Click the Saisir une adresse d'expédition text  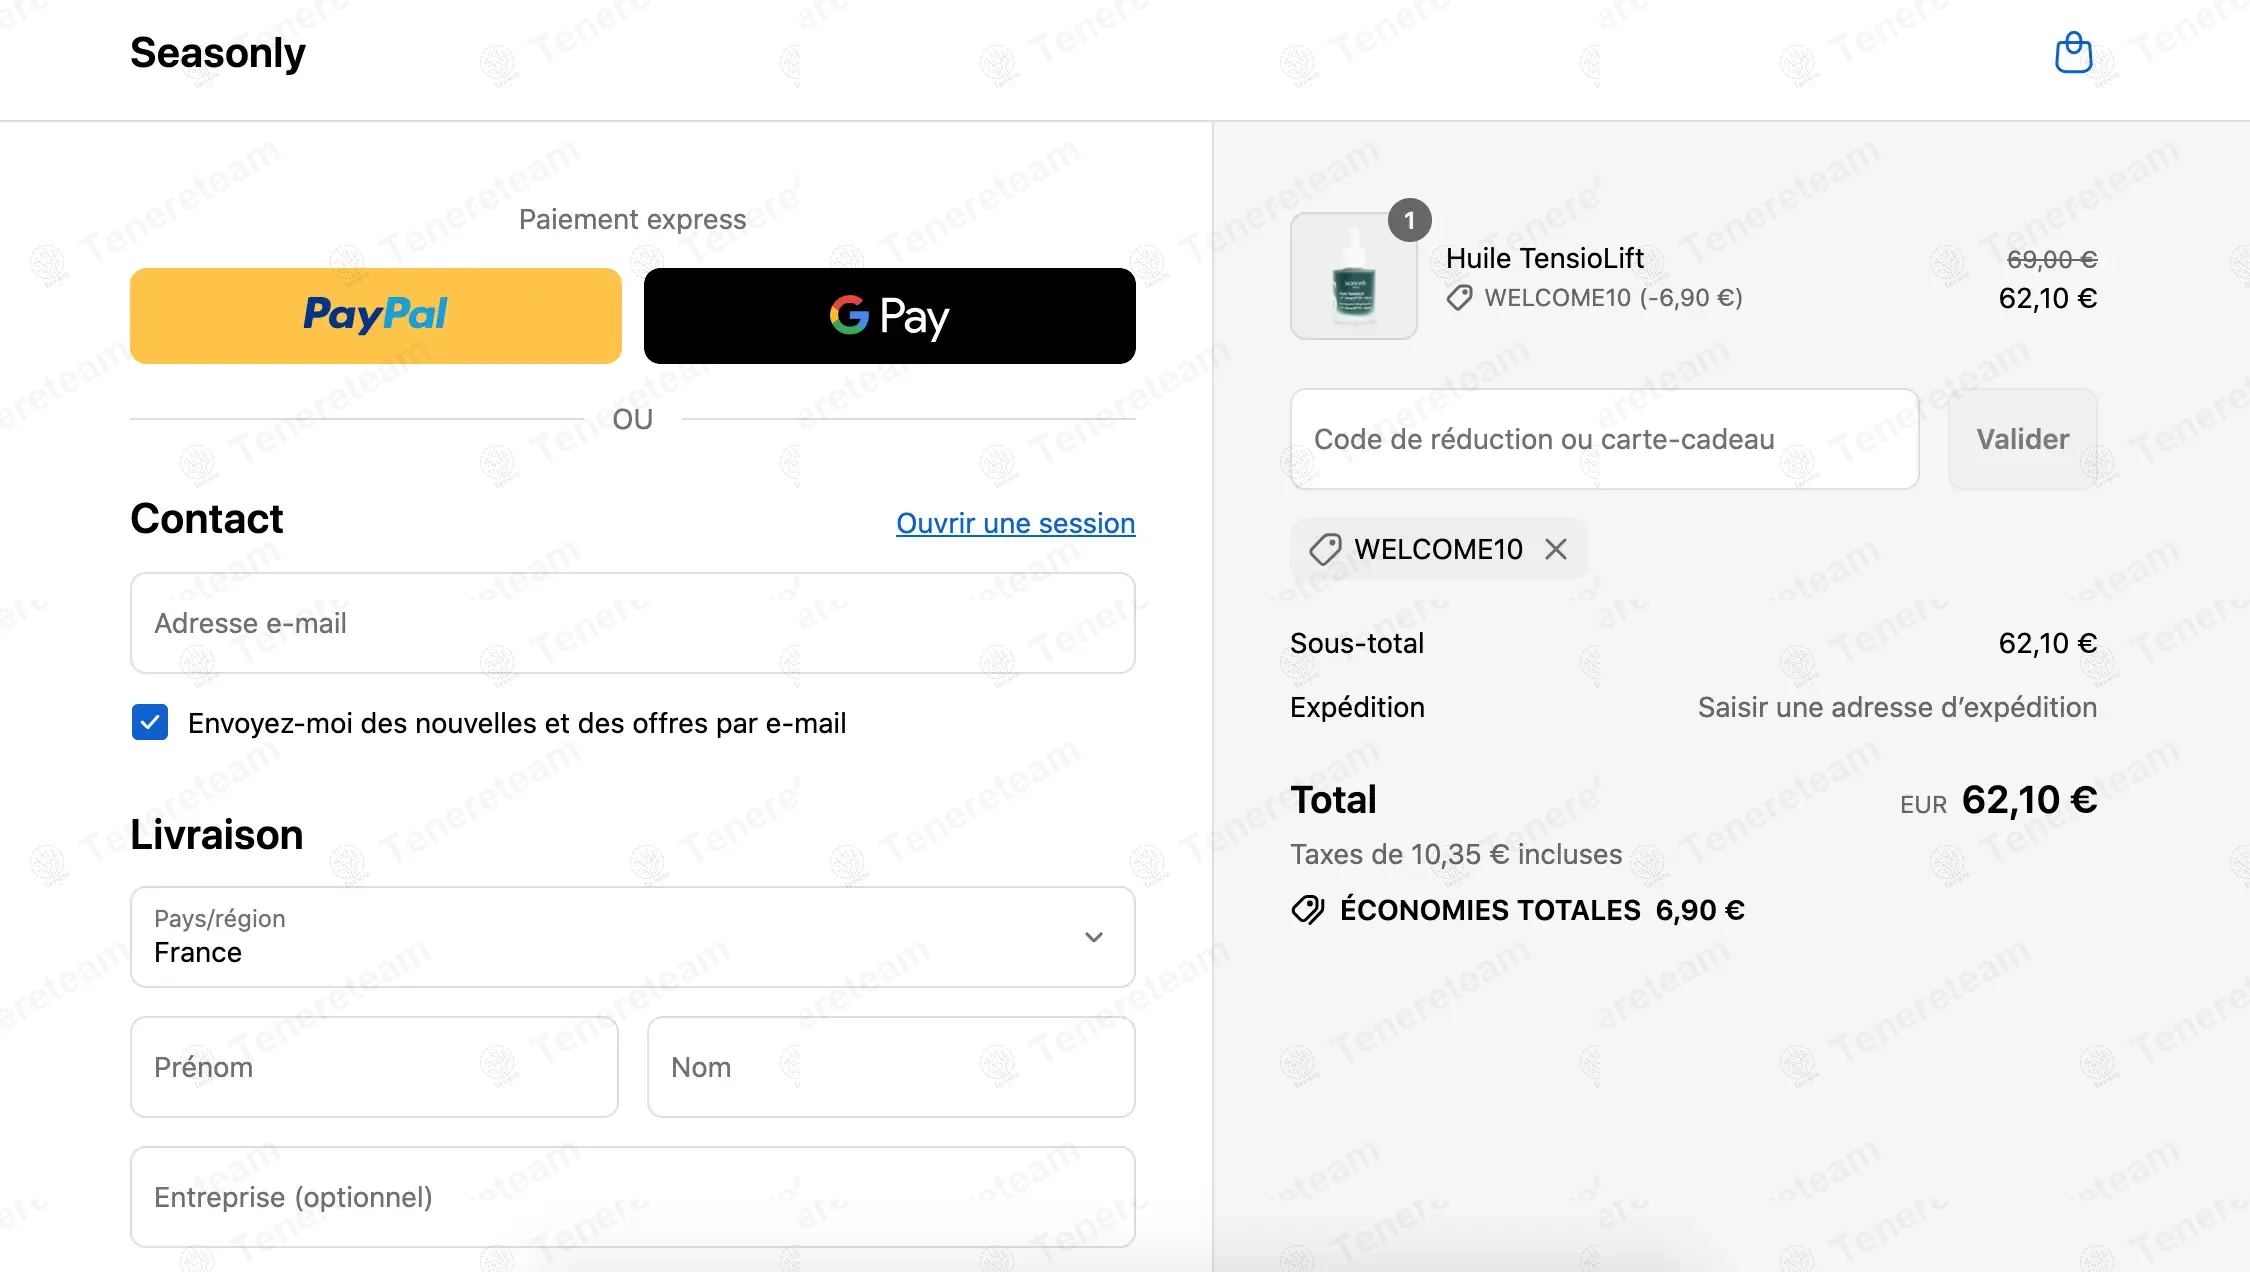pyautogui.click(x=1898, y=707)
